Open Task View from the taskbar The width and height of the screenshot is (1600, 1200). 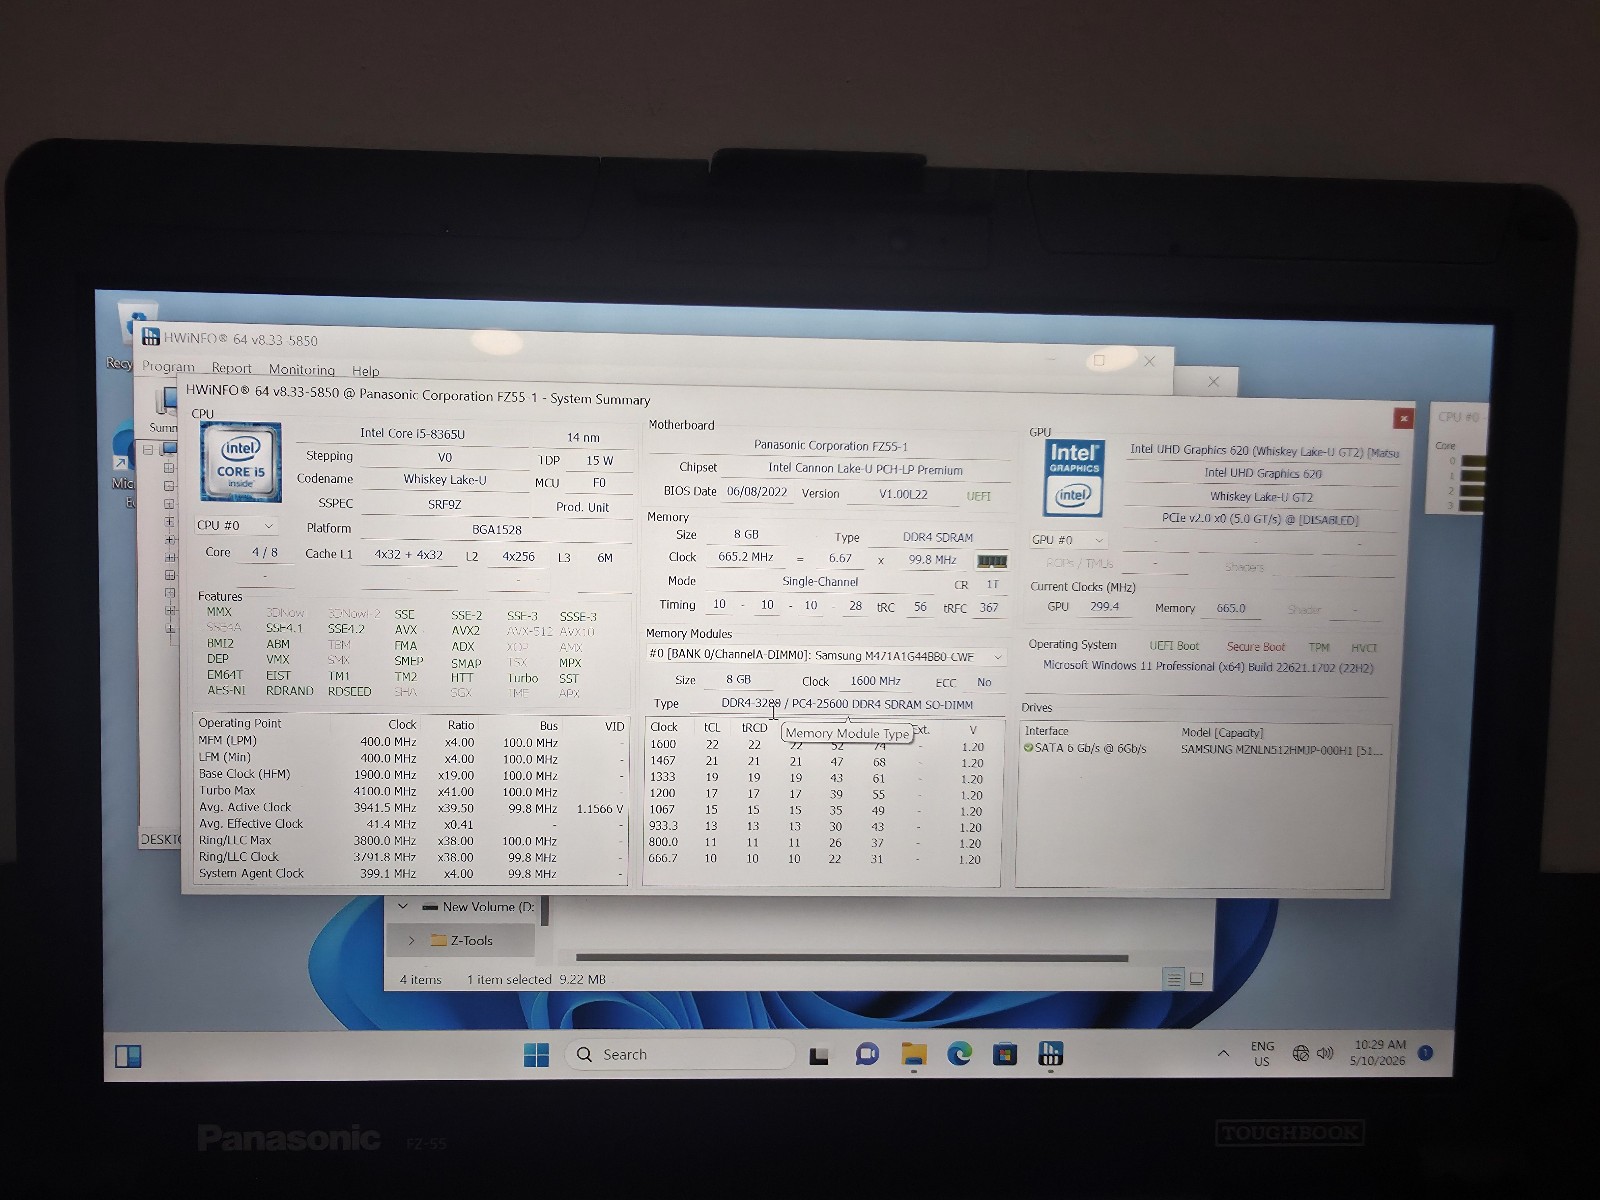tap(819, 1055)
